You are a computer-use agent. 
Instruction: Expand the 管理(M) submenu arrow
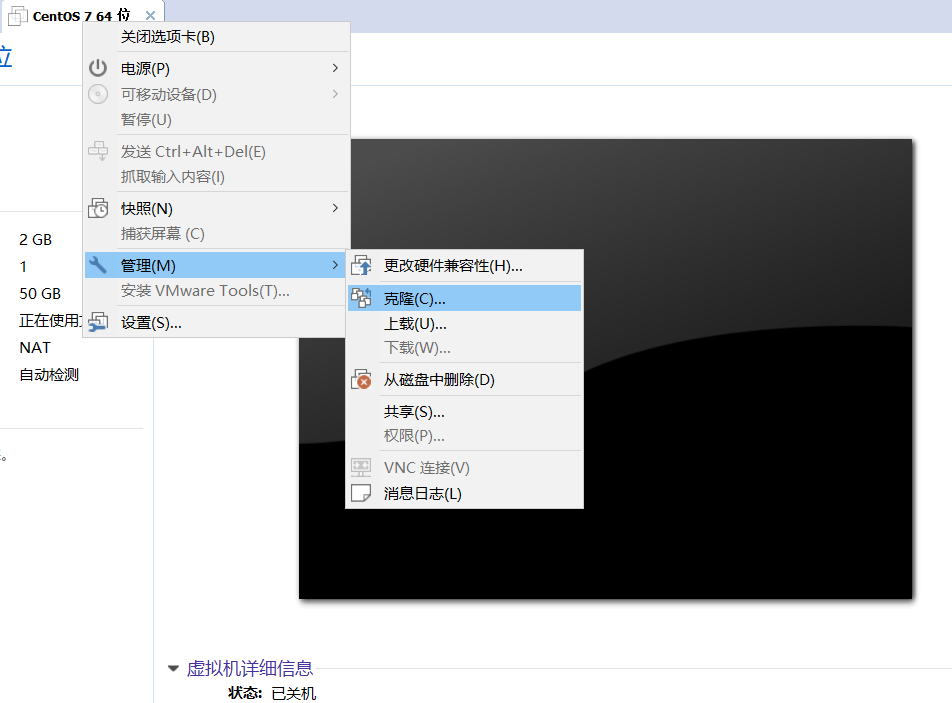pos(335,265)
